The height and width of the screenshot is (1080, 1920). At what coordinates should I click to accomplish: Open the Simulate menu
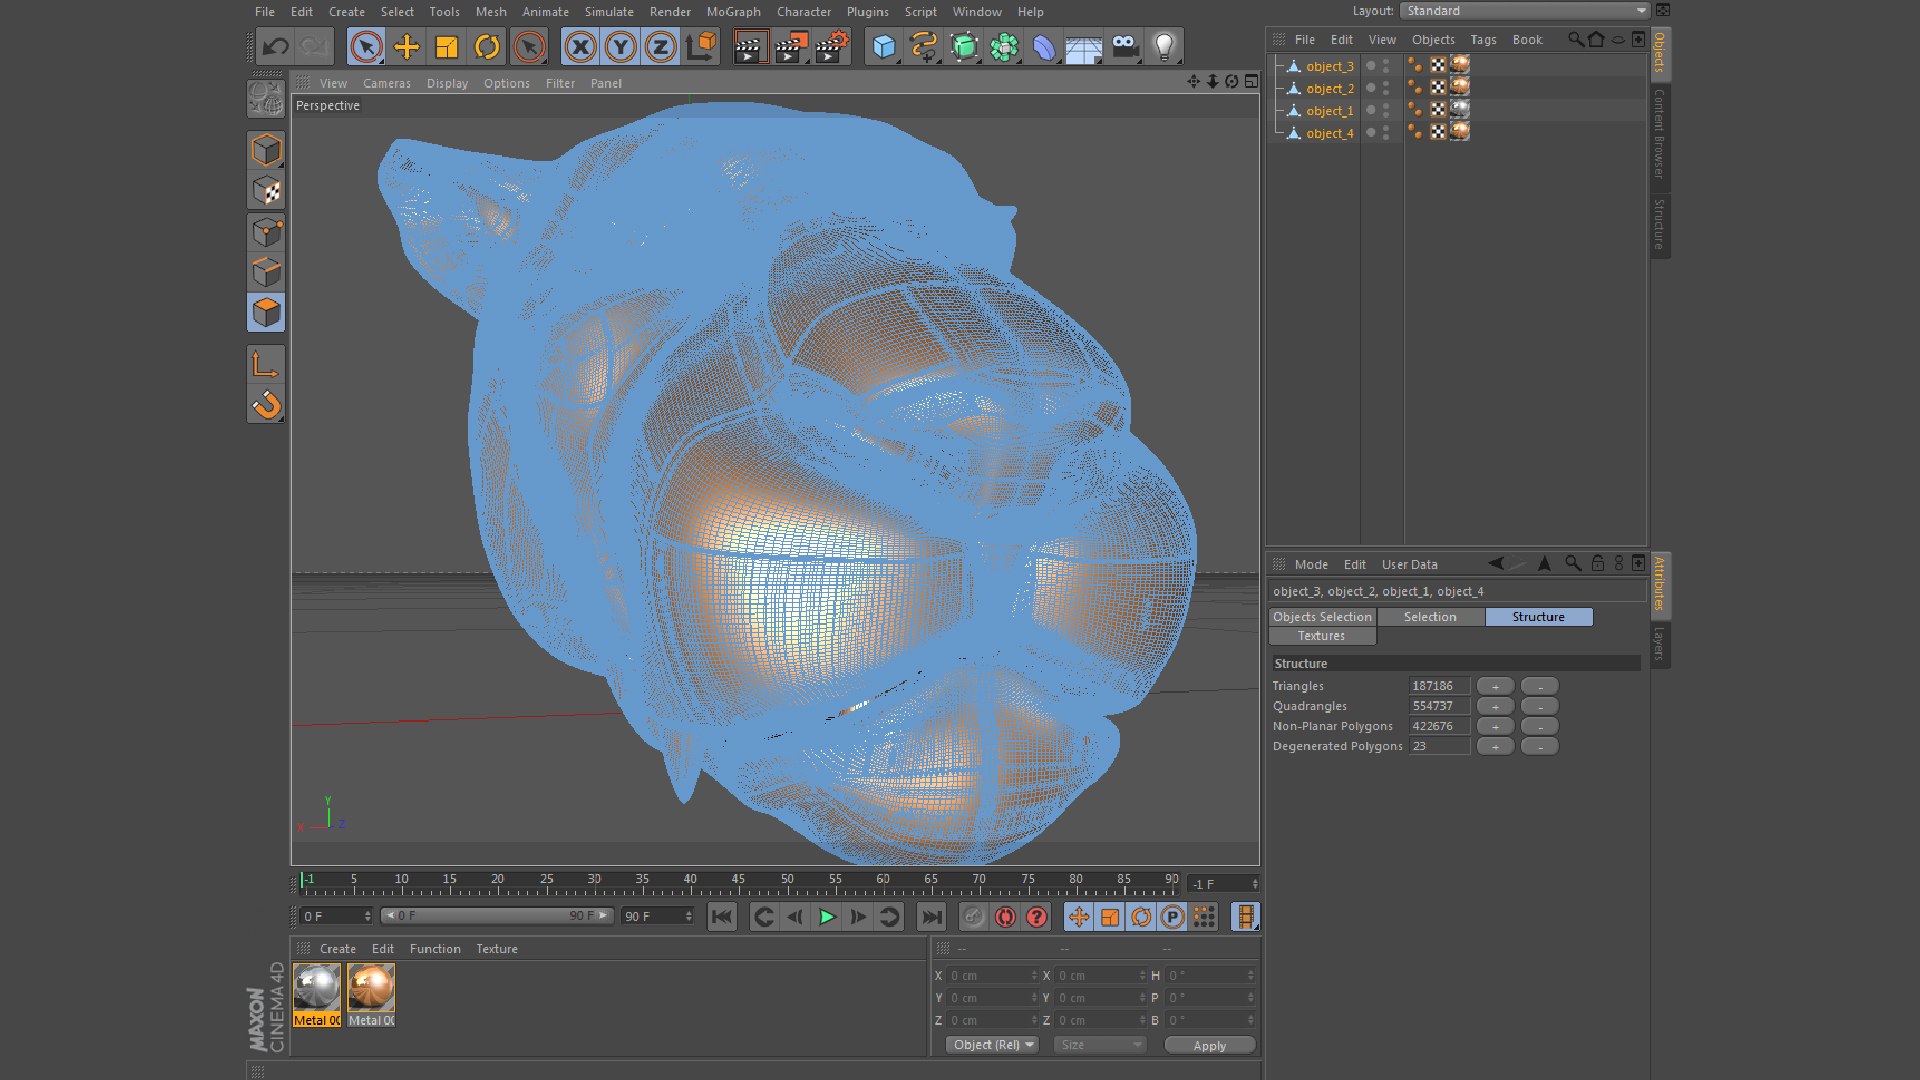tap(609, 12)
